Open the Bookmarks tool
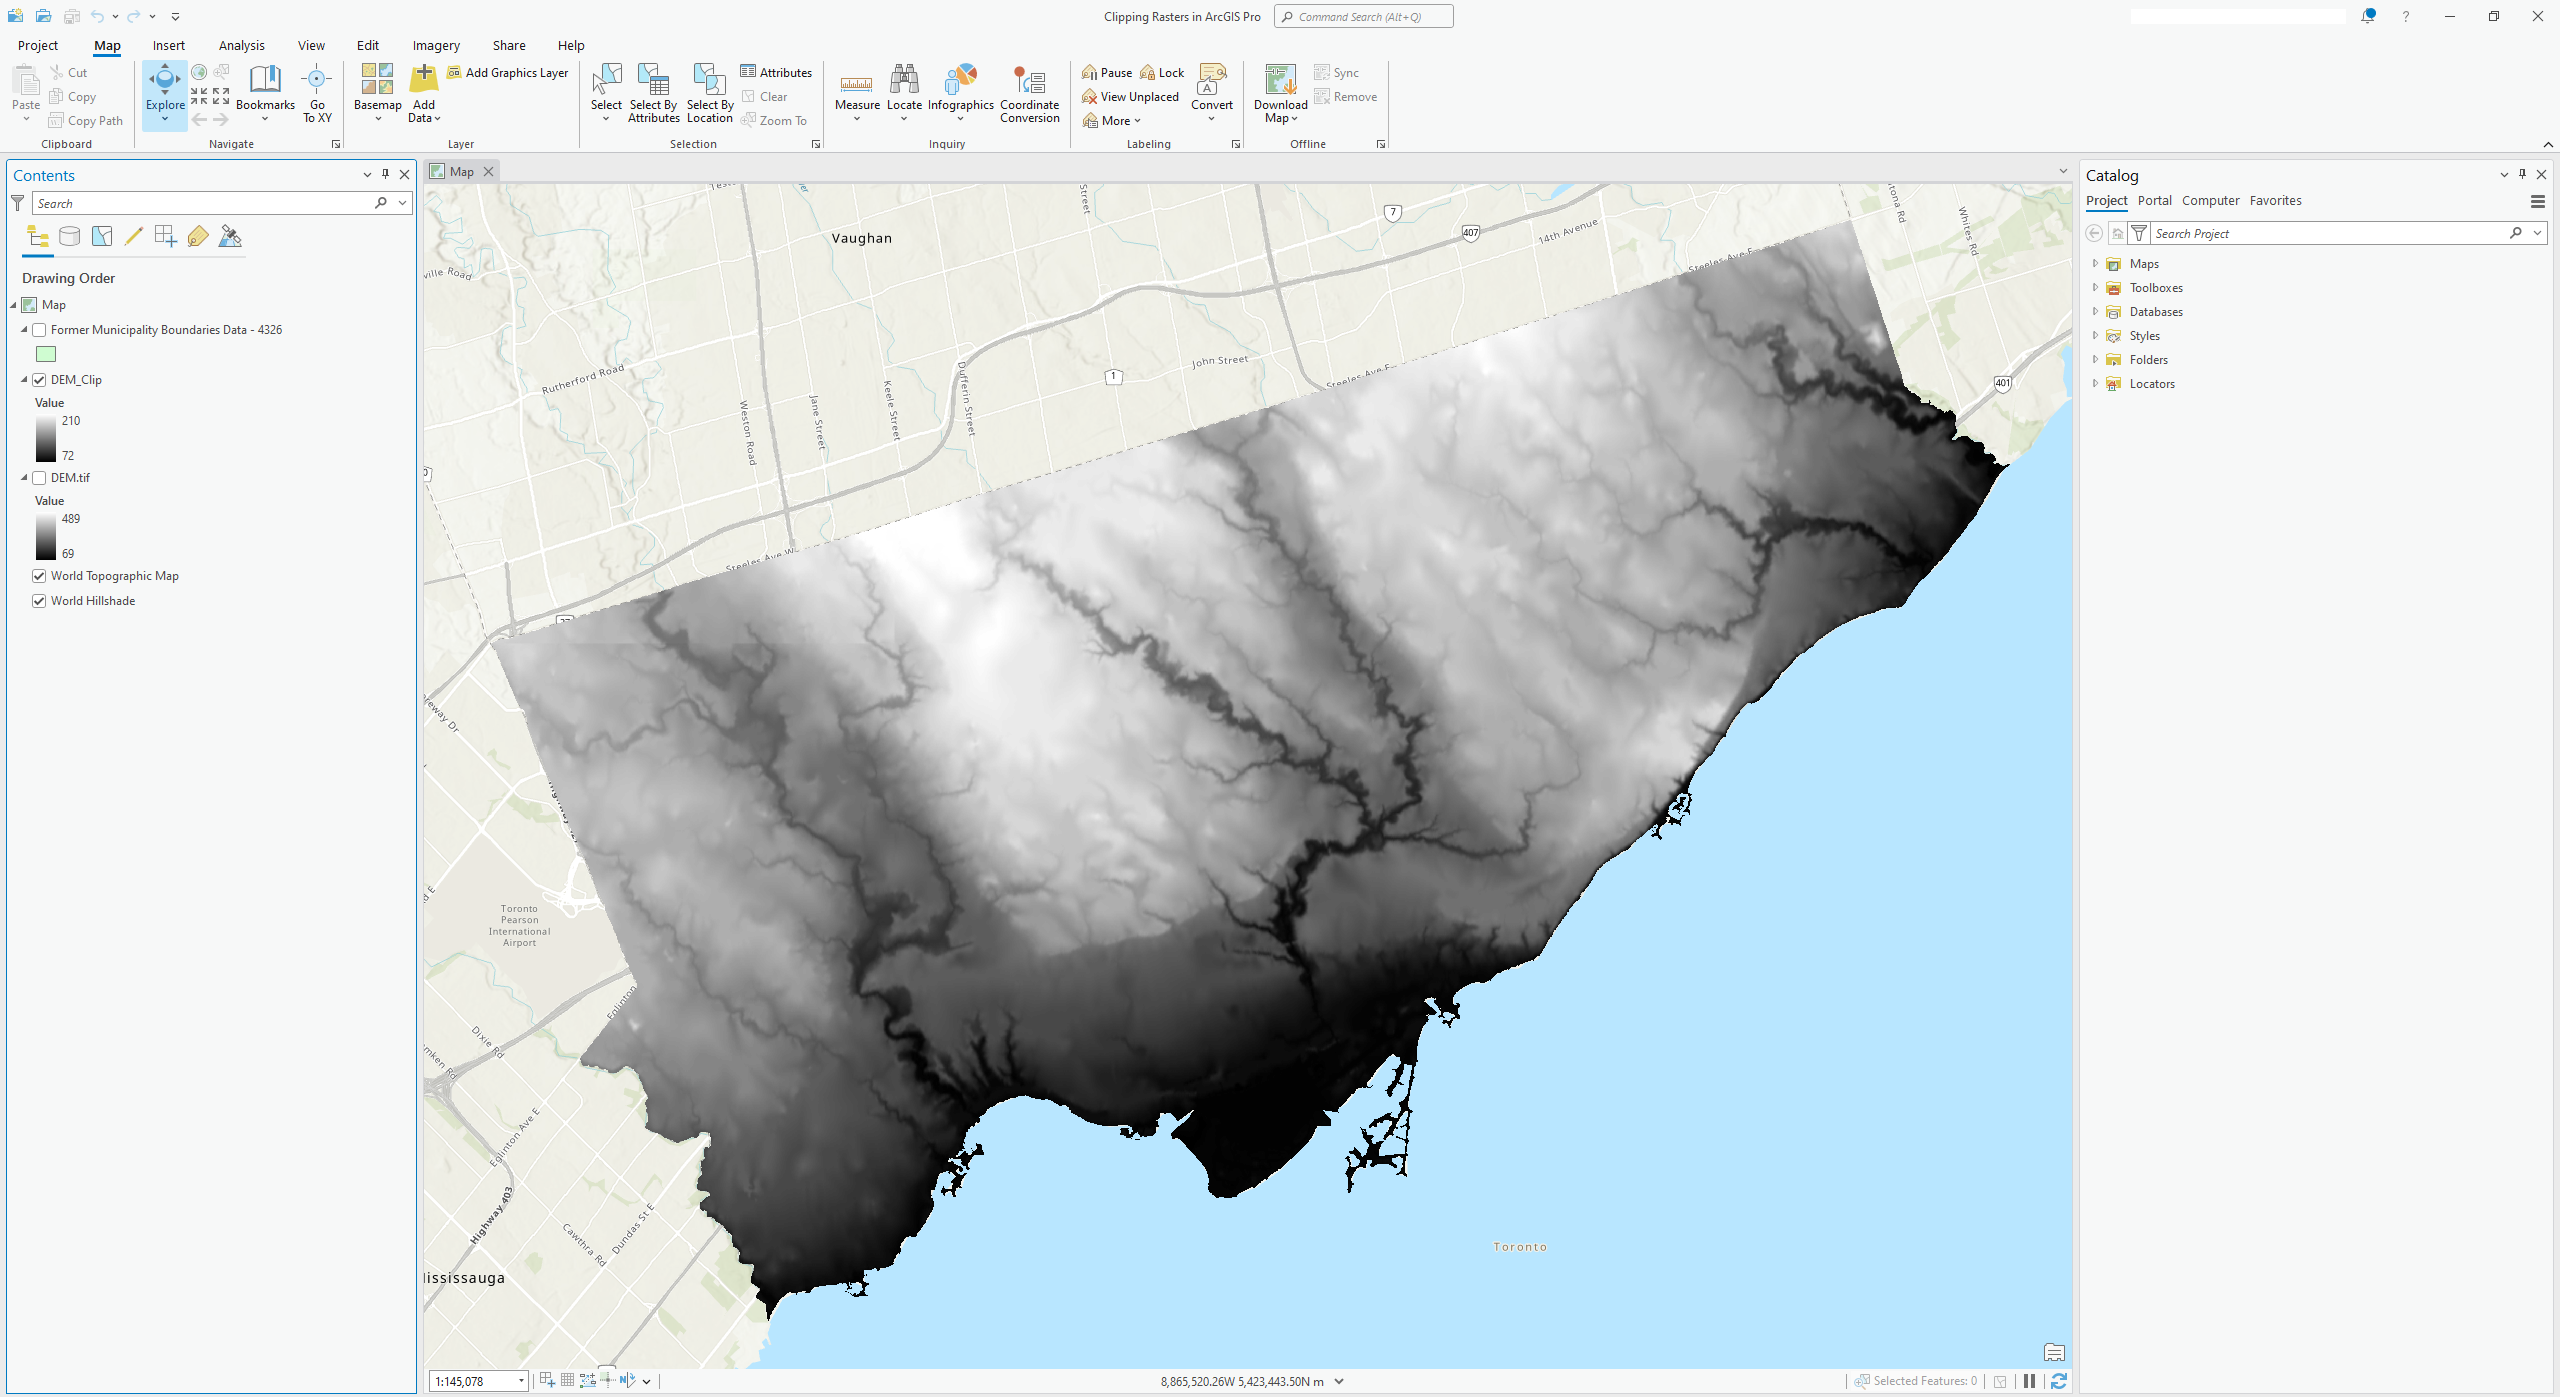This screenshot has width=2561, height=1397. click(265, 94)
